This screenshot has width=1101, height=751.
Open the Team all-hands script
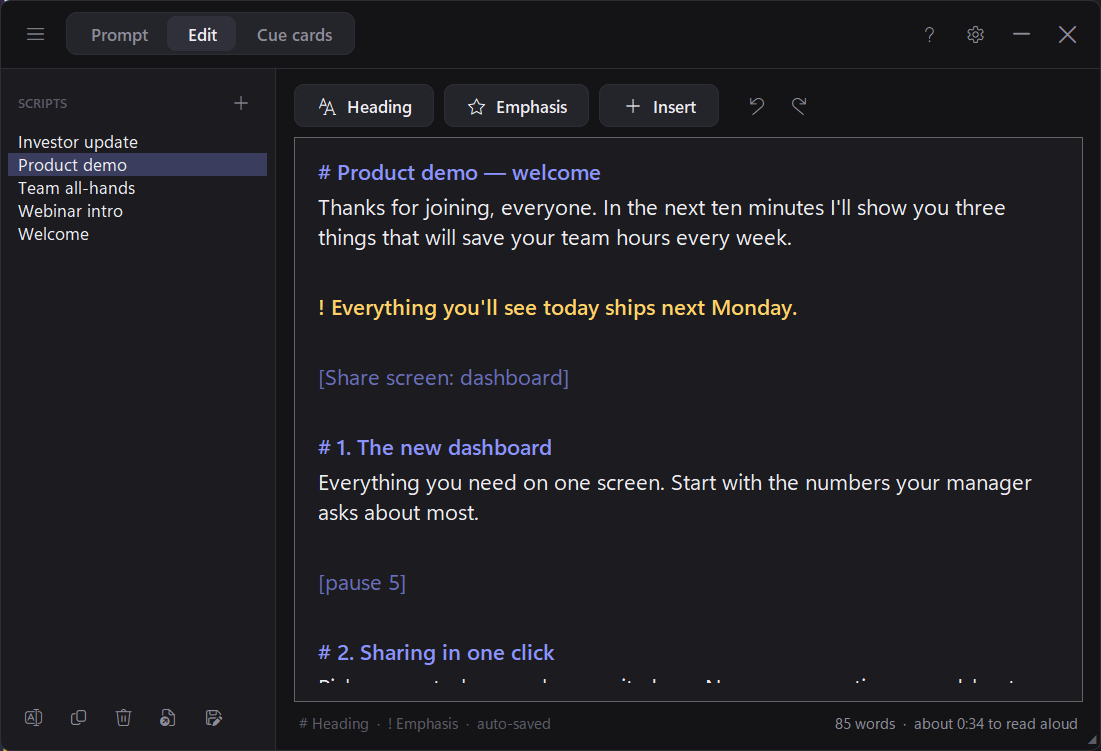click(x=138, y=188)
